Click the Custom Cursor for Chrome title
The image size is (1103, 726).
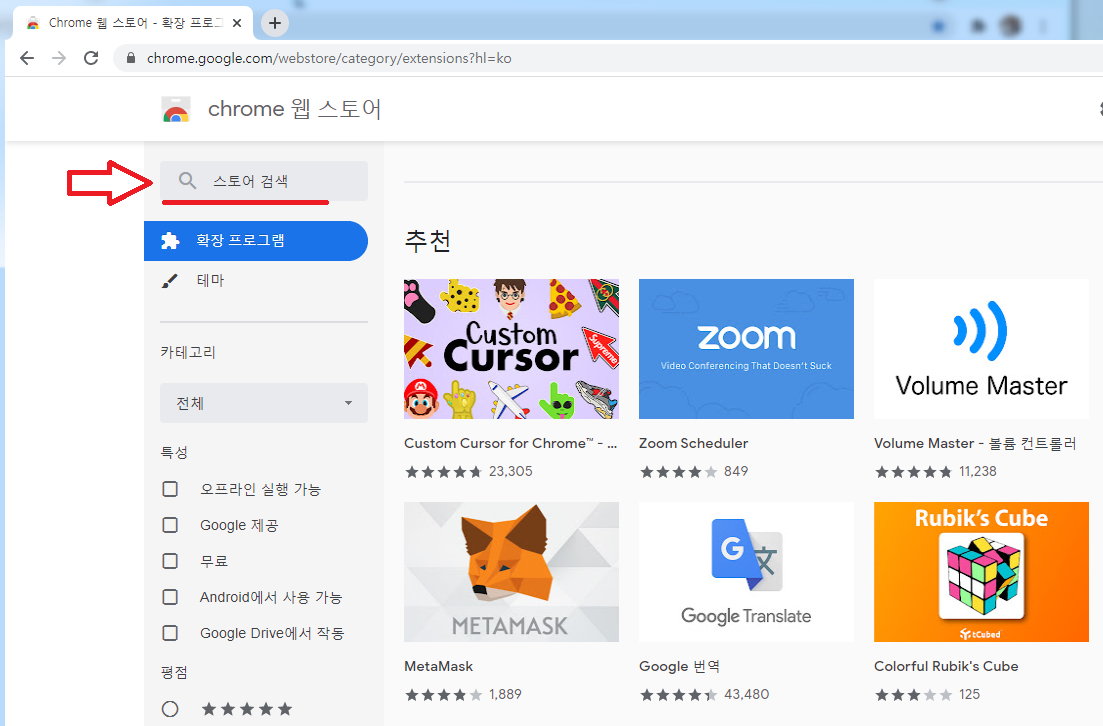pos(511,443)
